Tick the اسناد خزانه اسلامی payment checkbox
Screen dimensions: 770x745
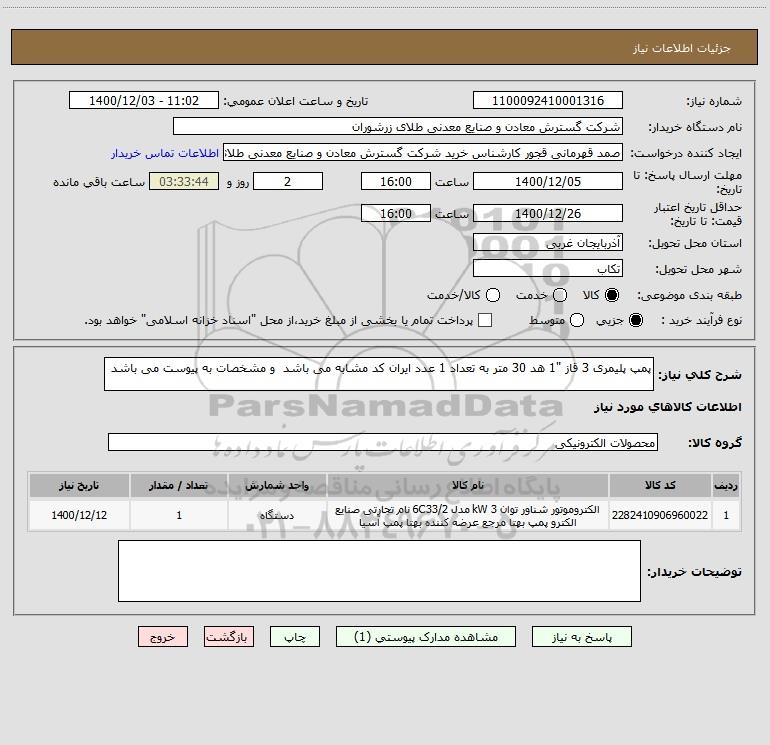485,320
